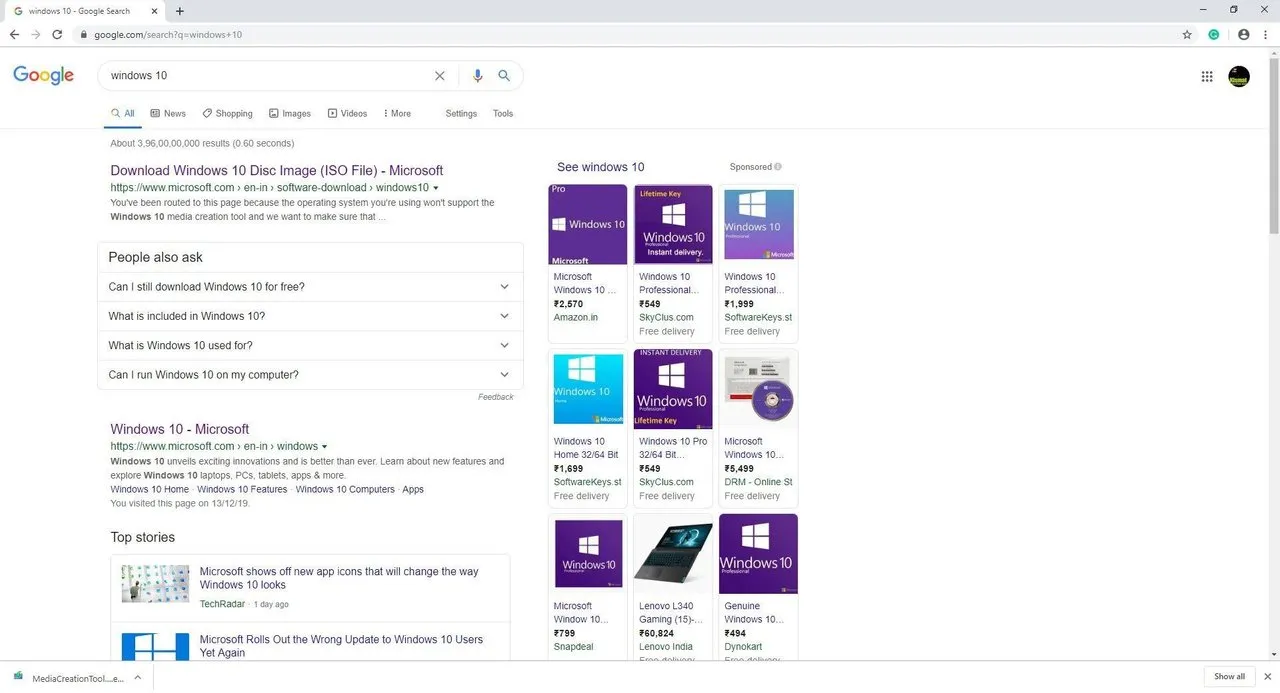Image resolution: width=1280 pixels, height=693 pixels.
Task: Open the DRM - Online St ad at ₹5,499
Action: point(758,428)
